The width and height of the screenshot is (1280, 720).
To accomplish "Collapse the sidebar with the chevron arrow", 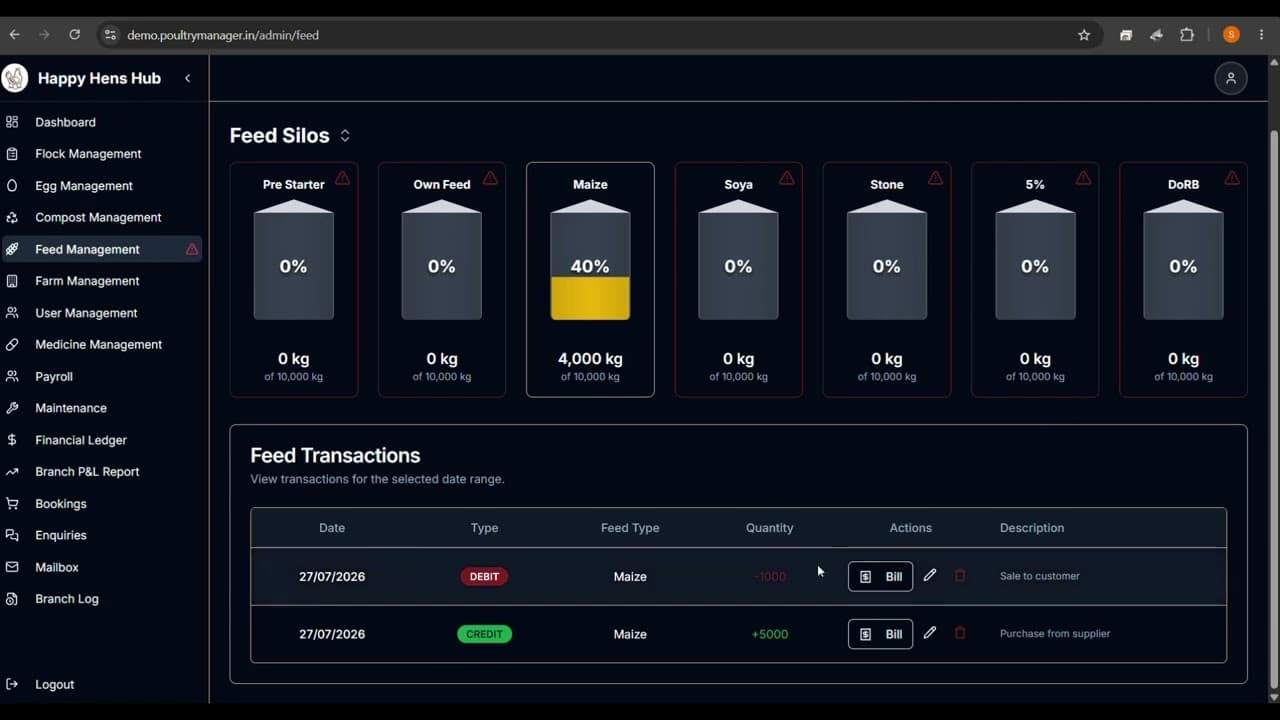I will click(187, 78).
